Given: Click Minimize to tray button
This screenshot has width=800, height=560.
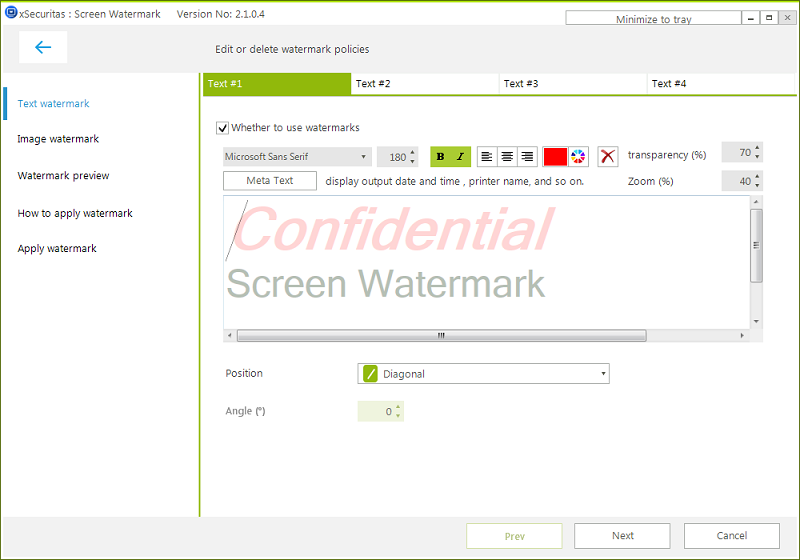Looking at the screenshot, I should coord(653,19).
